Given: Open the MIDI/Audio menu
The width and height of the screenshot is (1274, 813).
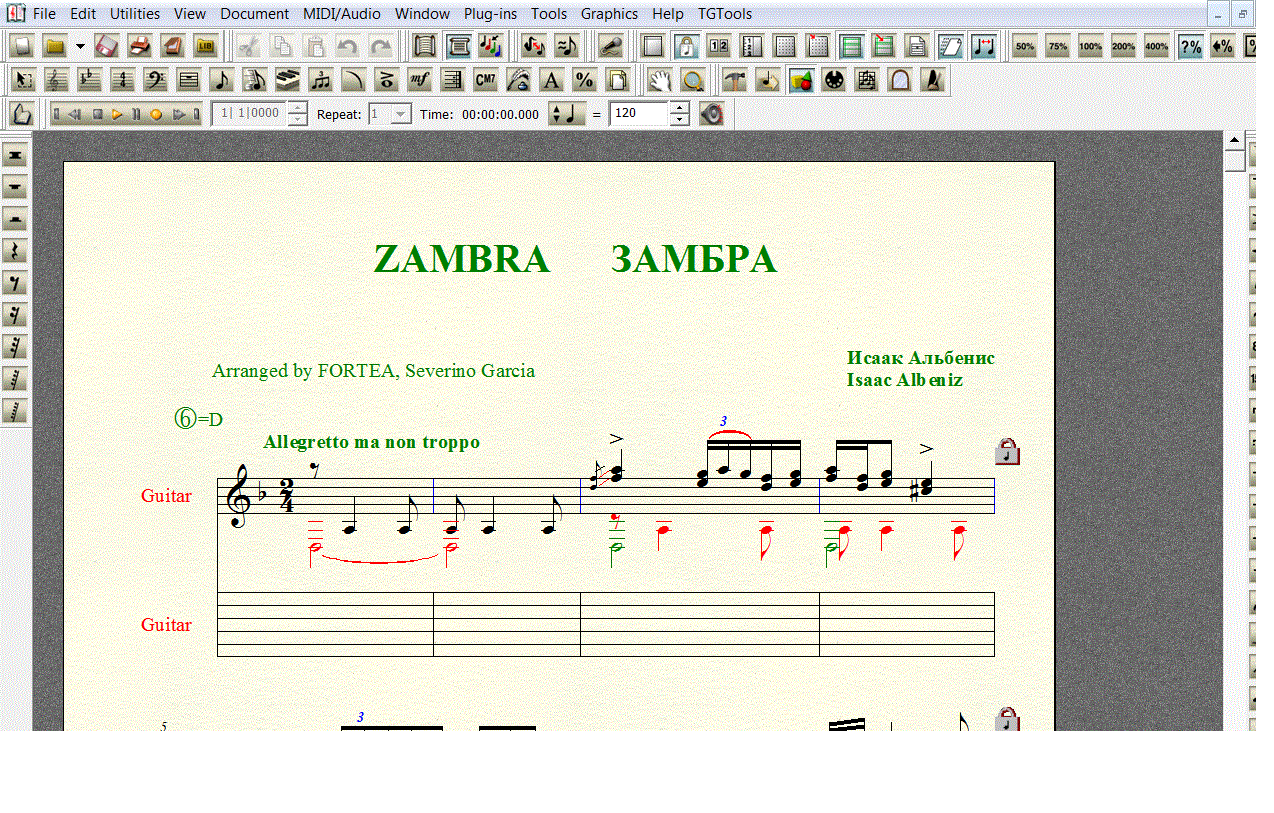Looking at the screenshot, I should click(x=341, y=14).
